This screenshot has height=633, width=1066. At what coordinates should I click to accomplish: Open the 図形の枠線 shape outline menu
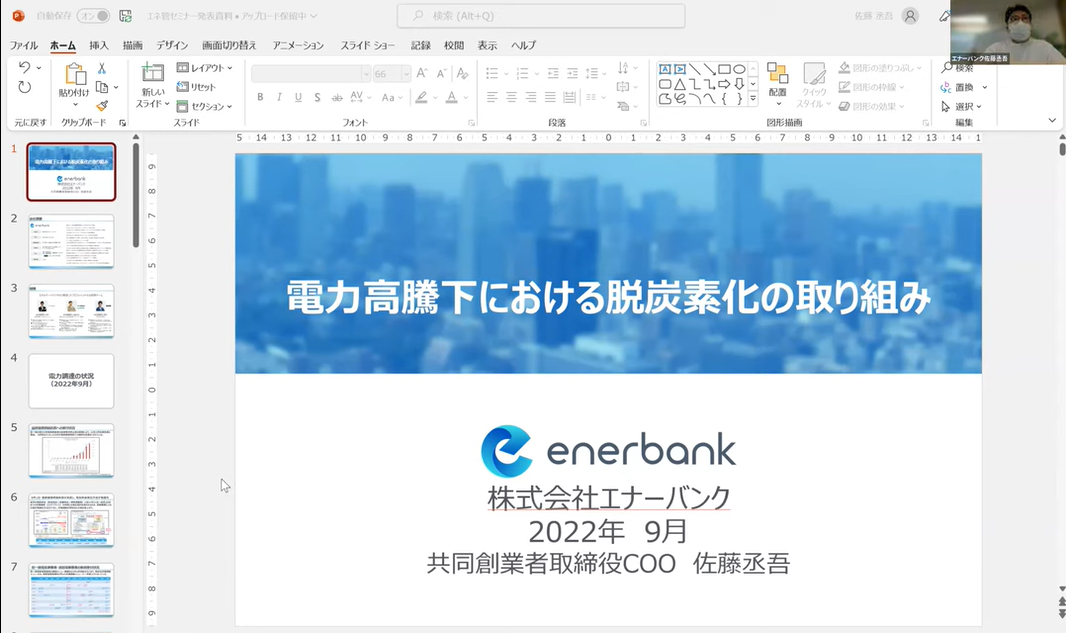coord(871,87)
